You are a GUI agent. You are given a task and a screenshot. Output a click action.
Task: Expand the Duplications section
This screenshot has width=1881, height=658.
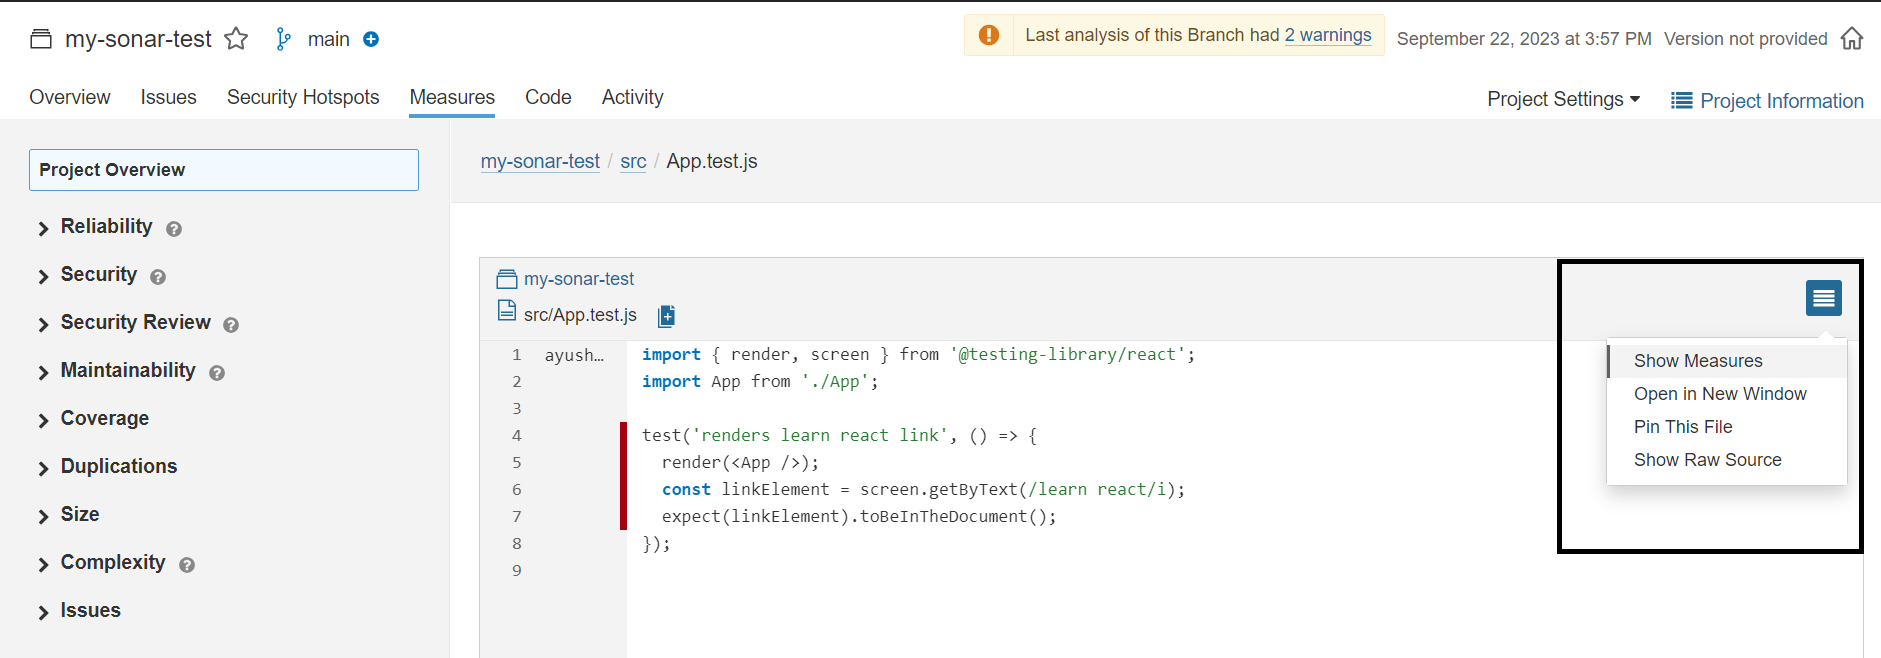pyautogui.click(x=43, y=469)
